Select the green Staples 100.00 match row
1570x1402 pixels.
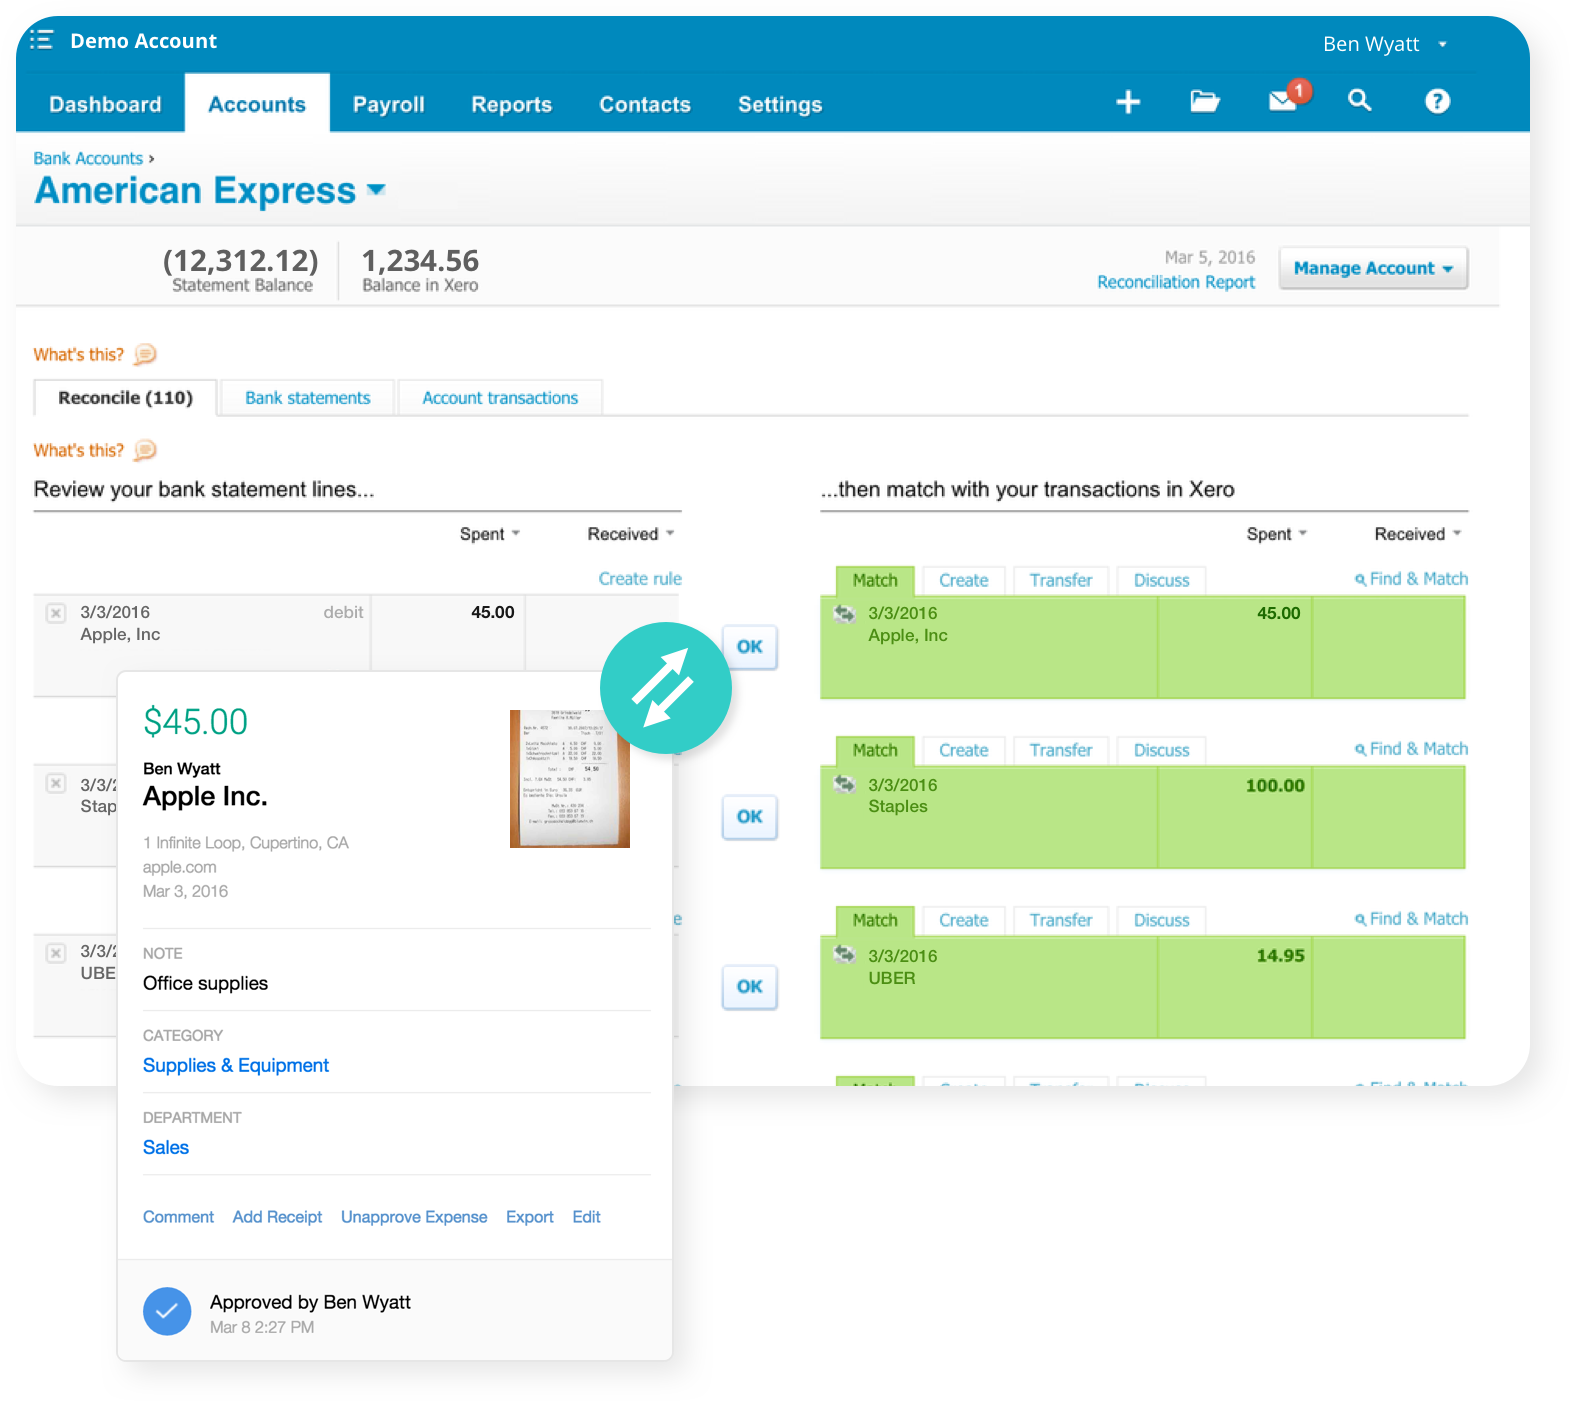[x=1143, y=817]
